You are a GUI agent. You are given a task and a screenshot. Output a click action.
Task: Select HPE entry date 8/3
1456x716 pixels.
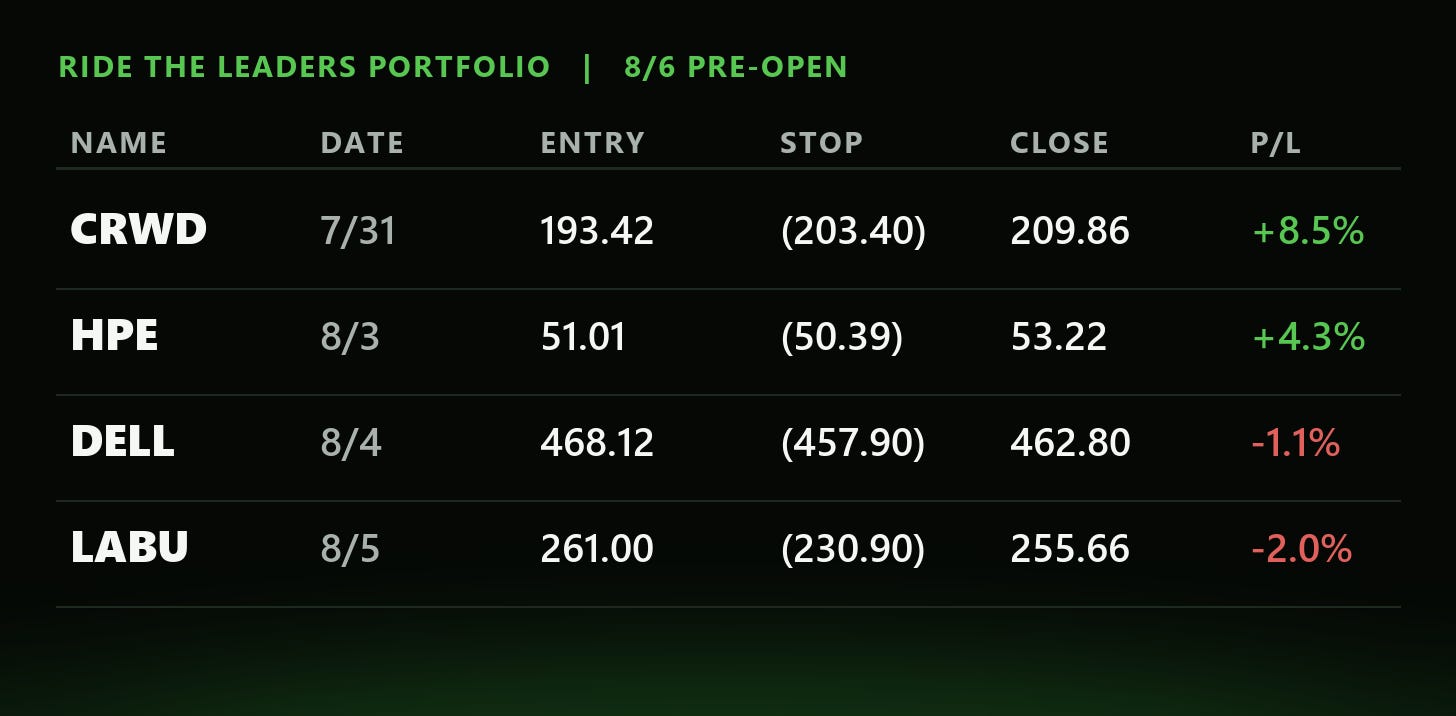350,337
